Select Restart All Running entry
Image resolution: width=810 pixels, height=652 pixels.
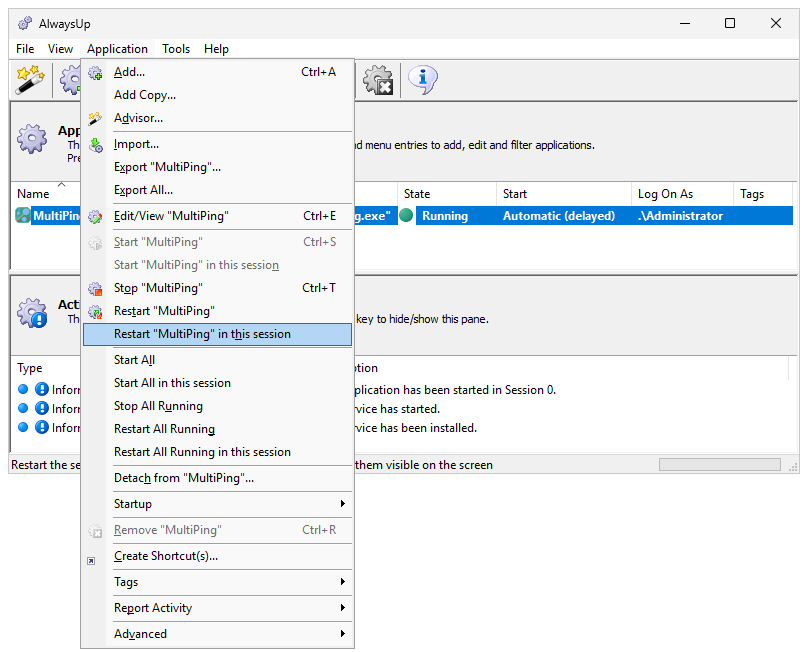[x=217, y=429]
